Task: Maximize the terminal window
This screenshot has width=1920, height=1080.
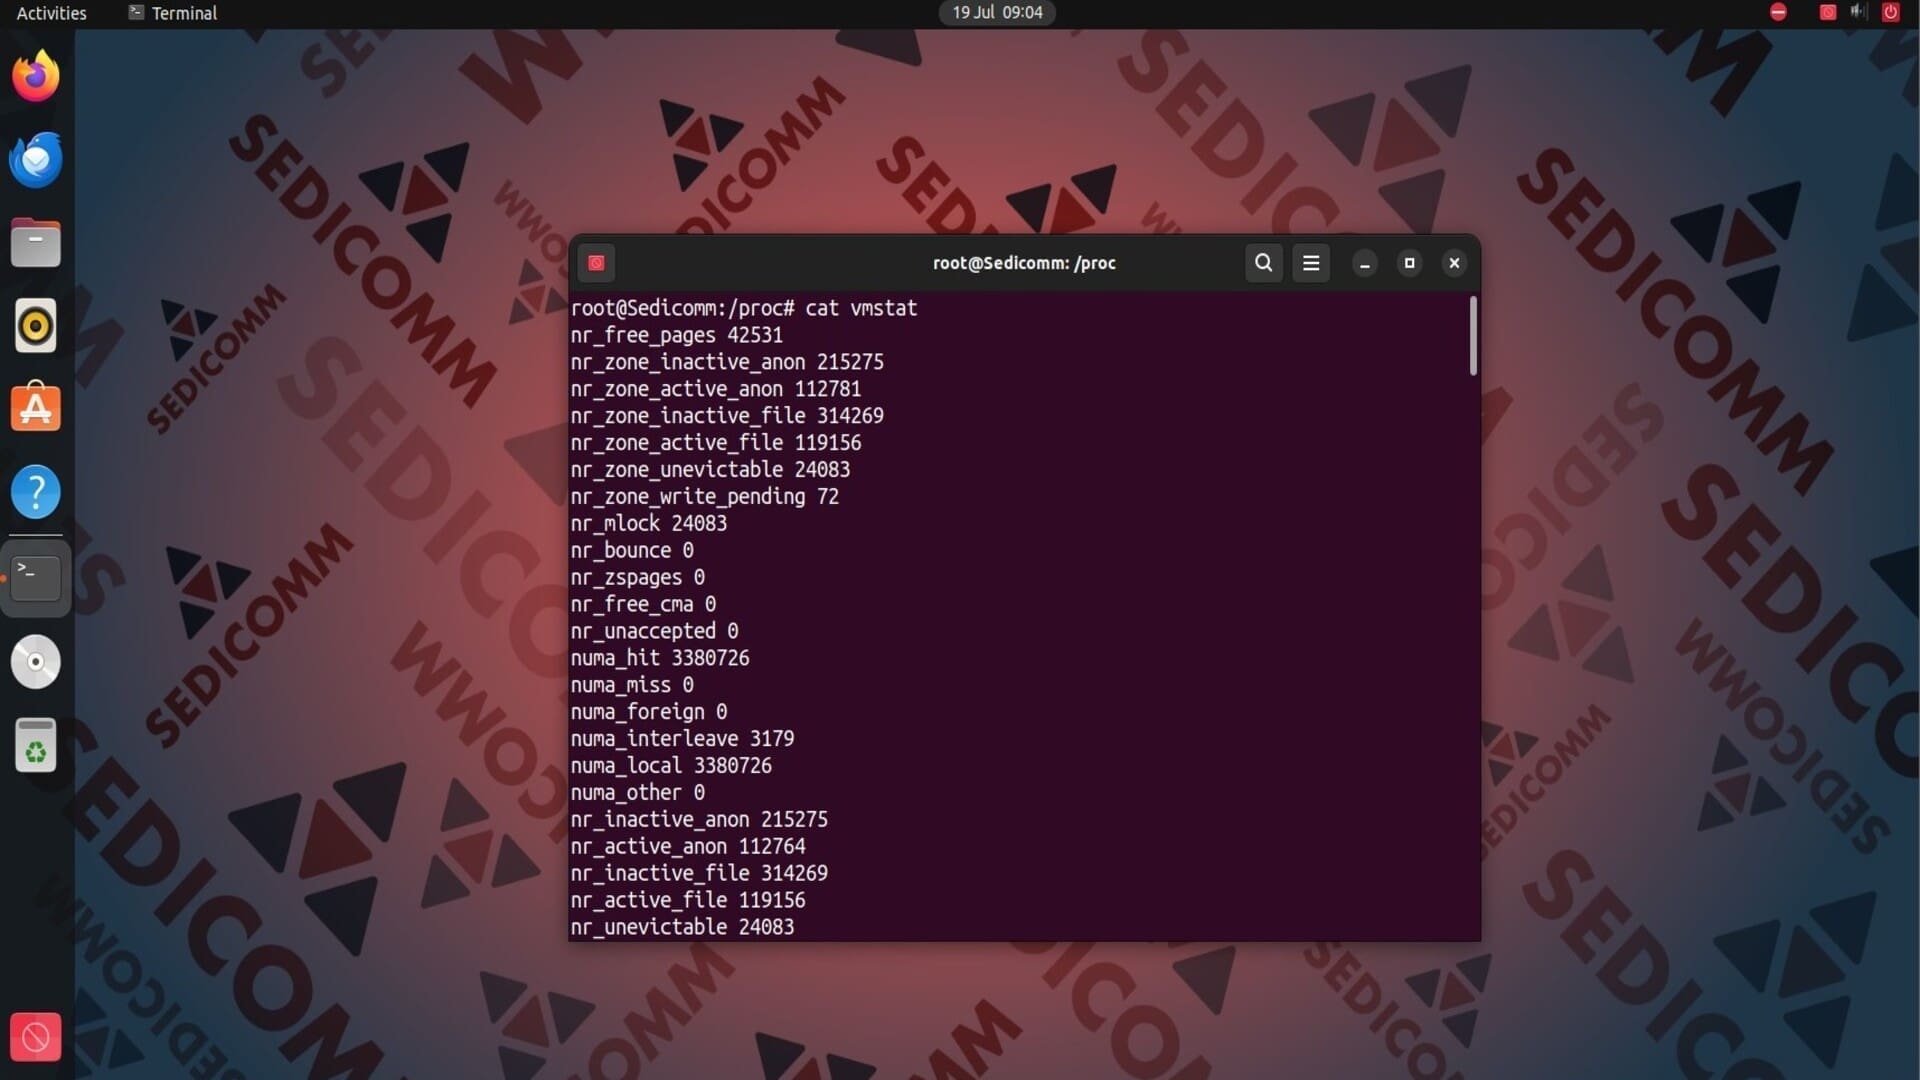Action: 1409,263
